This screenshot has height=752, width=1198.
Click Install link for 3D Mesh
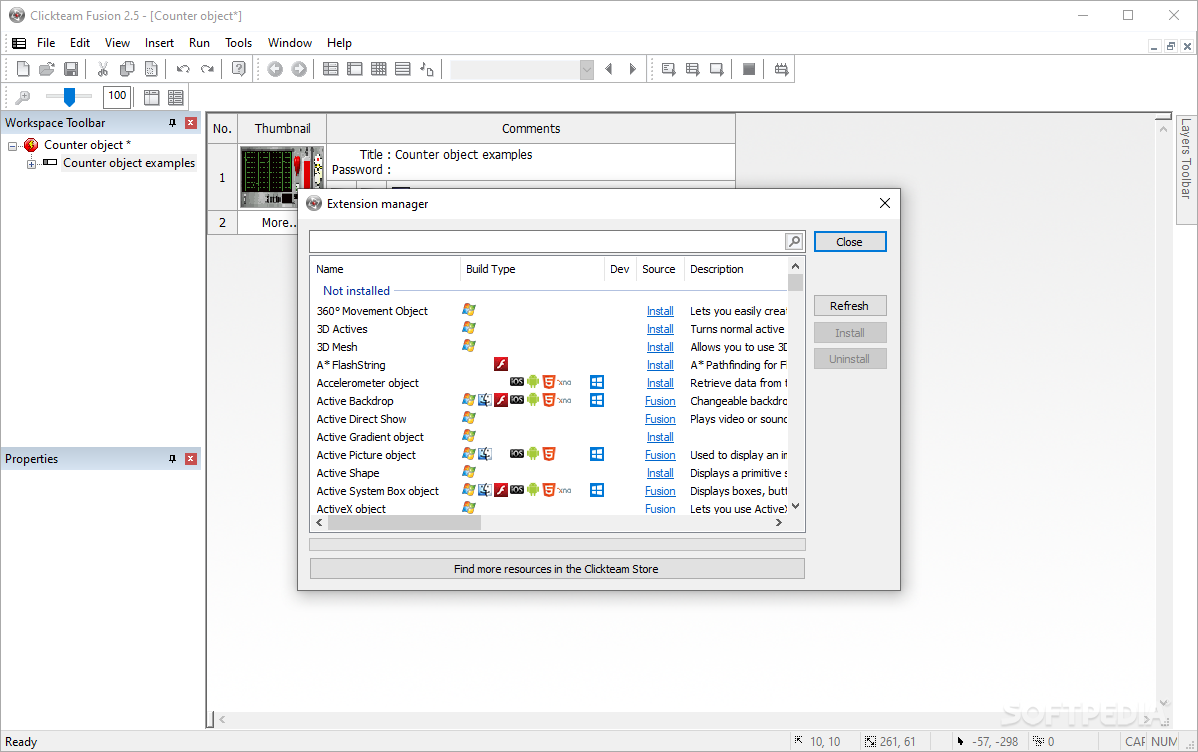point(660,347)
